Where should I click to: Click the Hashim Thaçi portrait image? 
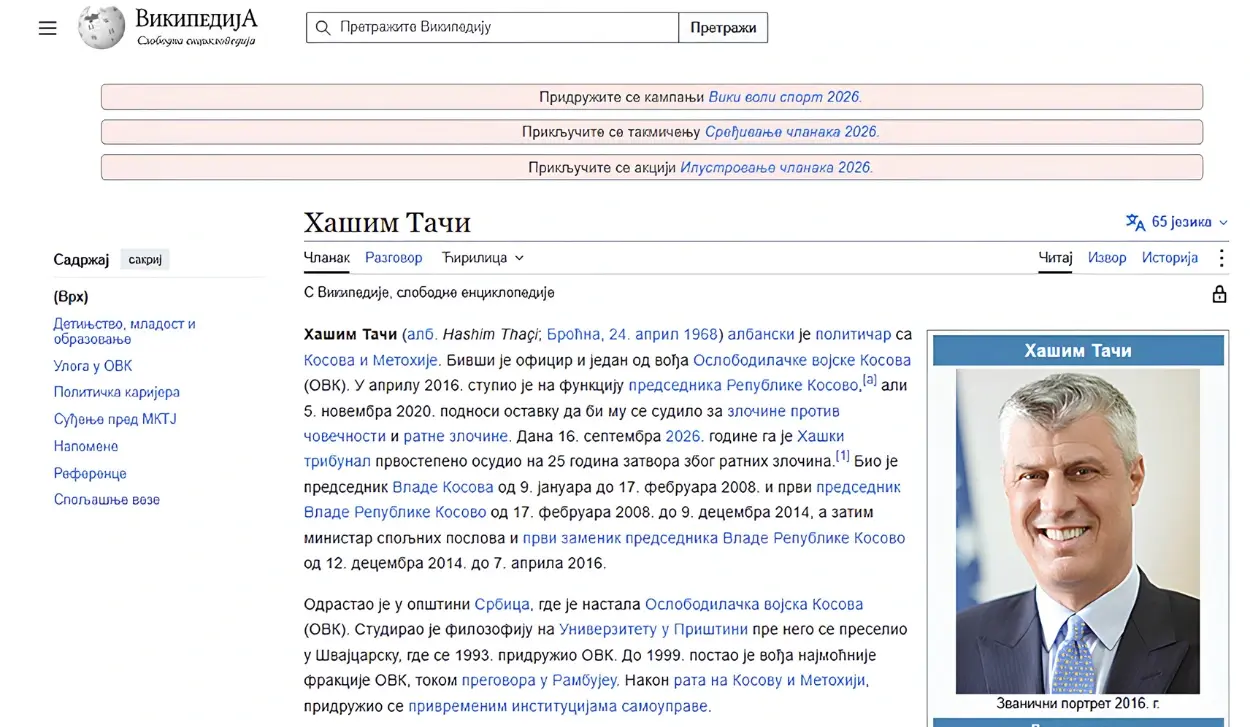pos(1078,531)
